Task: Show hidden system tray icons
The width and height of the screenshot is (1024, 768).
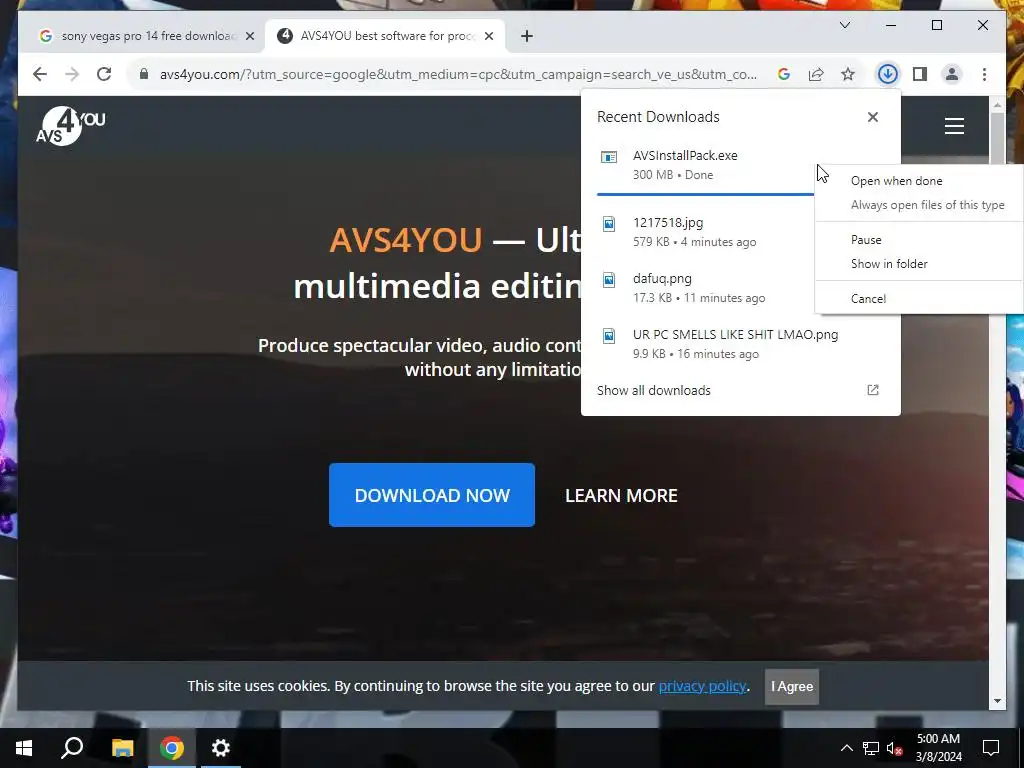Action: pos(846,748)
